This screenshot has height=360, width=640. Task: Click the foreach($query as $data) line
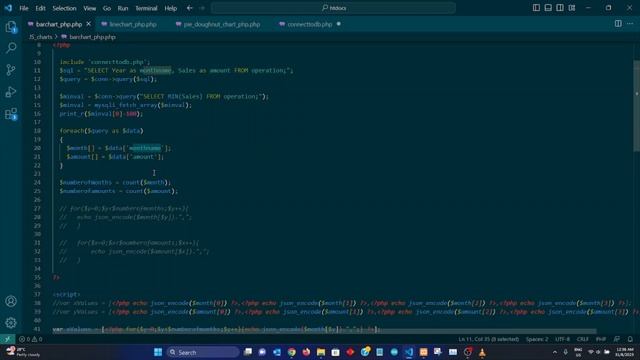(101, 131)
